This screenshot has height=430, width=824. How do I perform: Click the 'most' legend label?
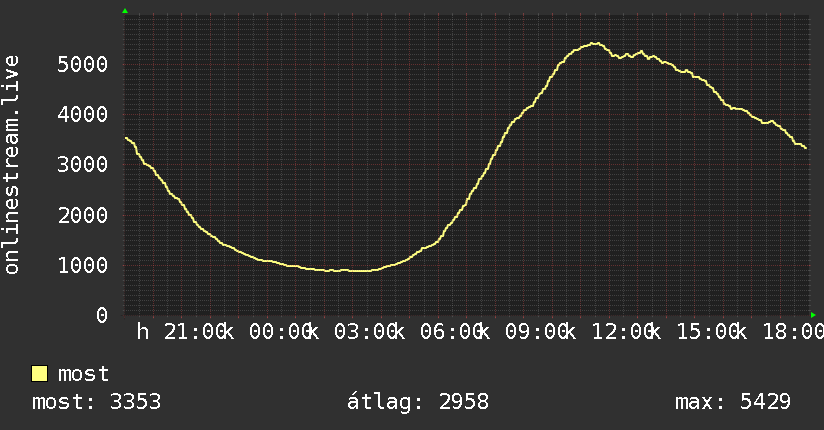tap(83, 374)
